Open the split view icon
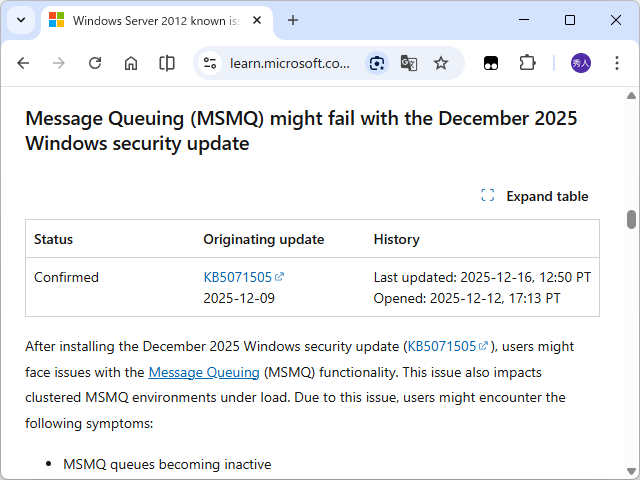Viewport: 640px width, 480px height. (167, 63)
